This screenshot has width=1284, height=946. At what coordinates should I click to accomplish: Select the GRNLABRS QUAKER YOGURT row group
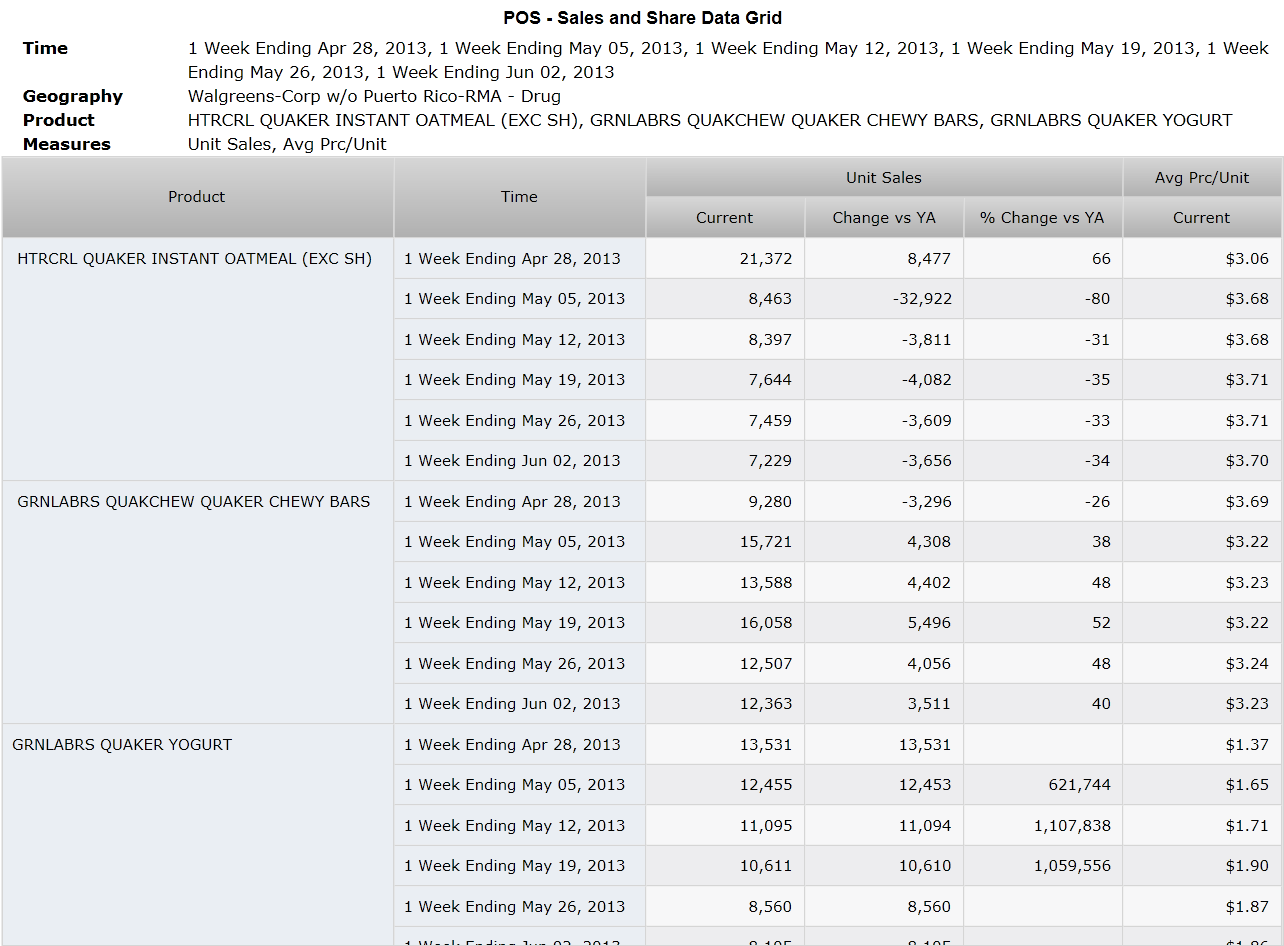(198, 834)
